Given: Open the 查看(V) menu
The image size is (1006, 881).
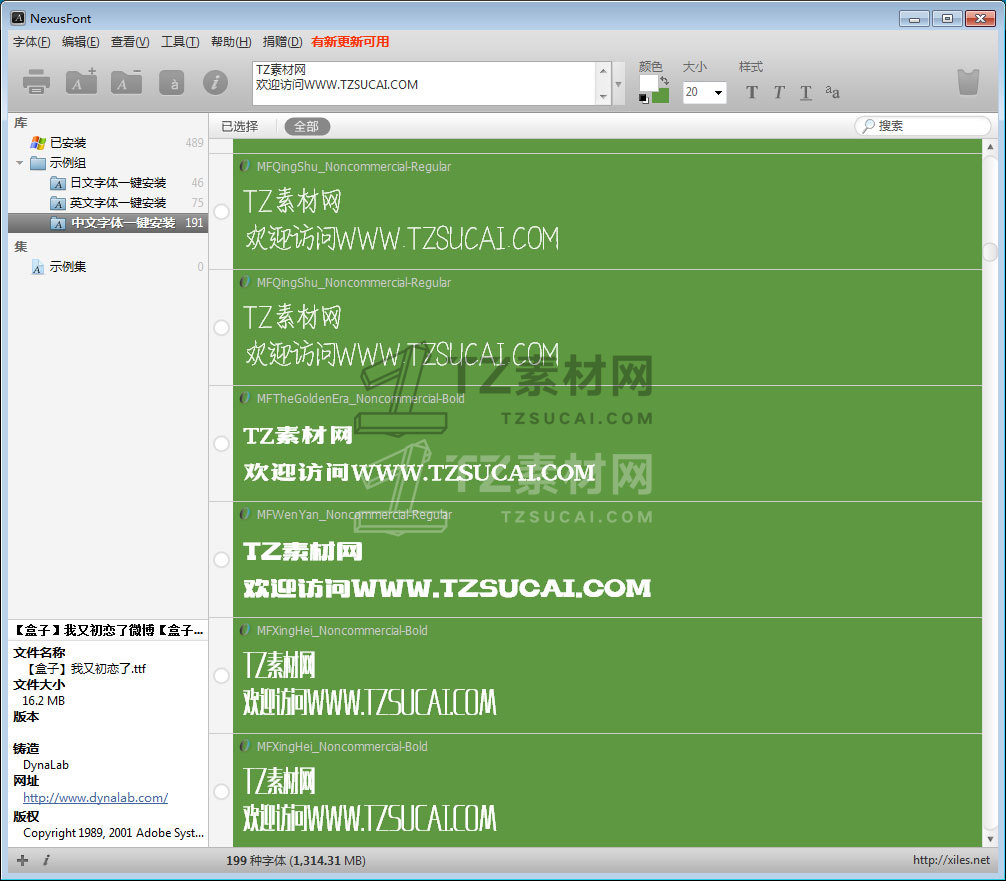Looking at the screenshot, I should click(x=130, y=42).
